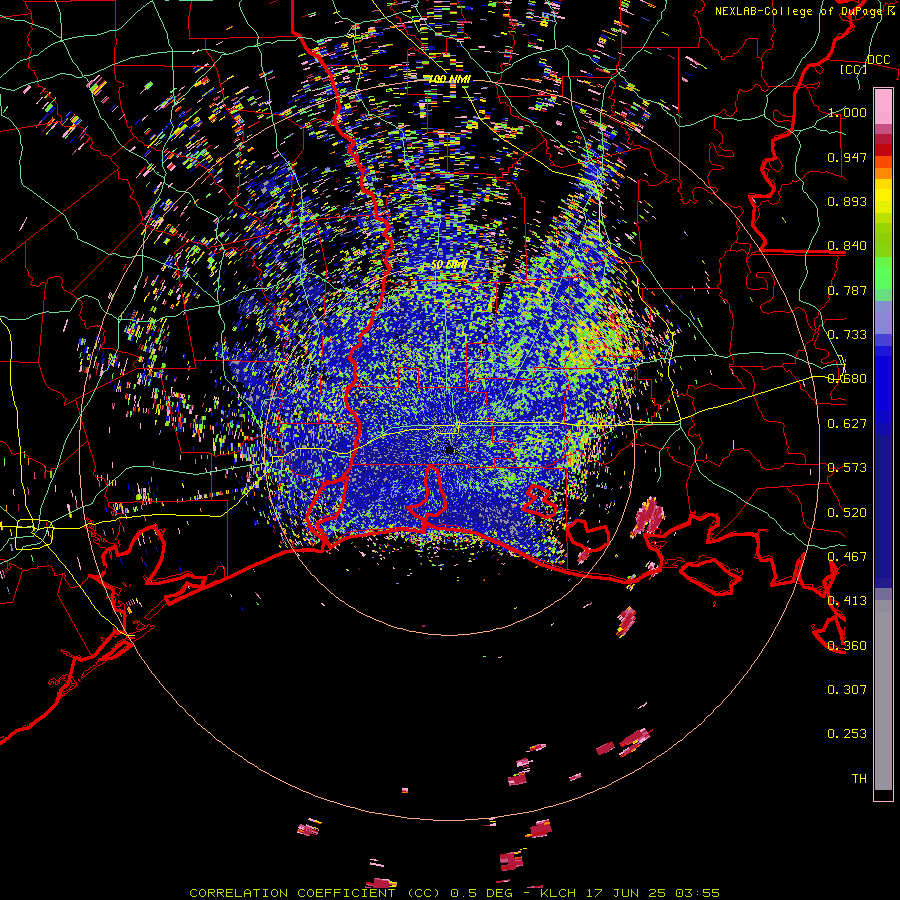The width and height of the screenshot is (900, 900).
Task: Click the 0.360 scale value
Action: [x=847, y=646]
